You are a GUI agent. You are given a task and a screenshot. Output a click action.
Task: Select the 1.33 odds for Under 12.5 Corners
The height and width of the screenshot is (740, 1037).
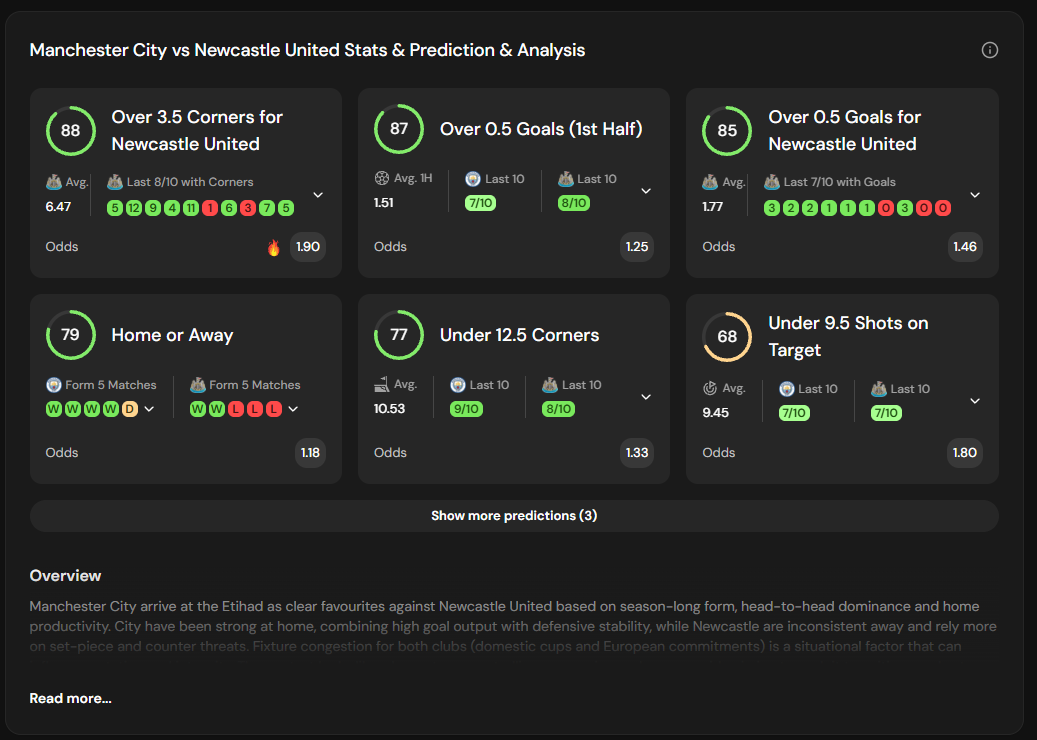[637, 453]
